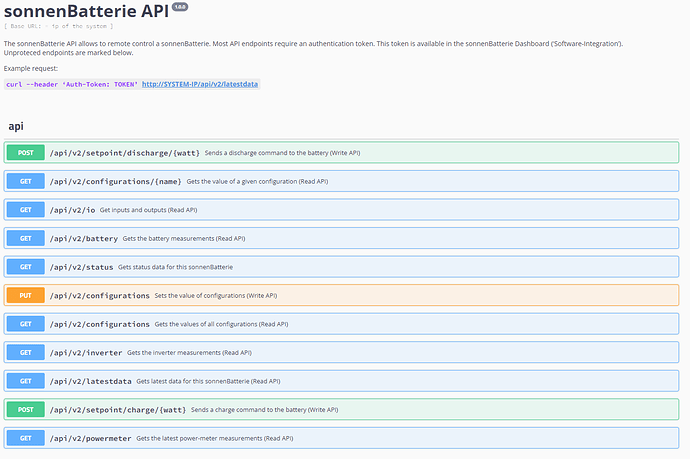The width and height of the screenshot is (690, 459).
Task: Expand the /api/v2/setpoint/discharge/{watt} endpoint path
Action: tap(125, 153)
